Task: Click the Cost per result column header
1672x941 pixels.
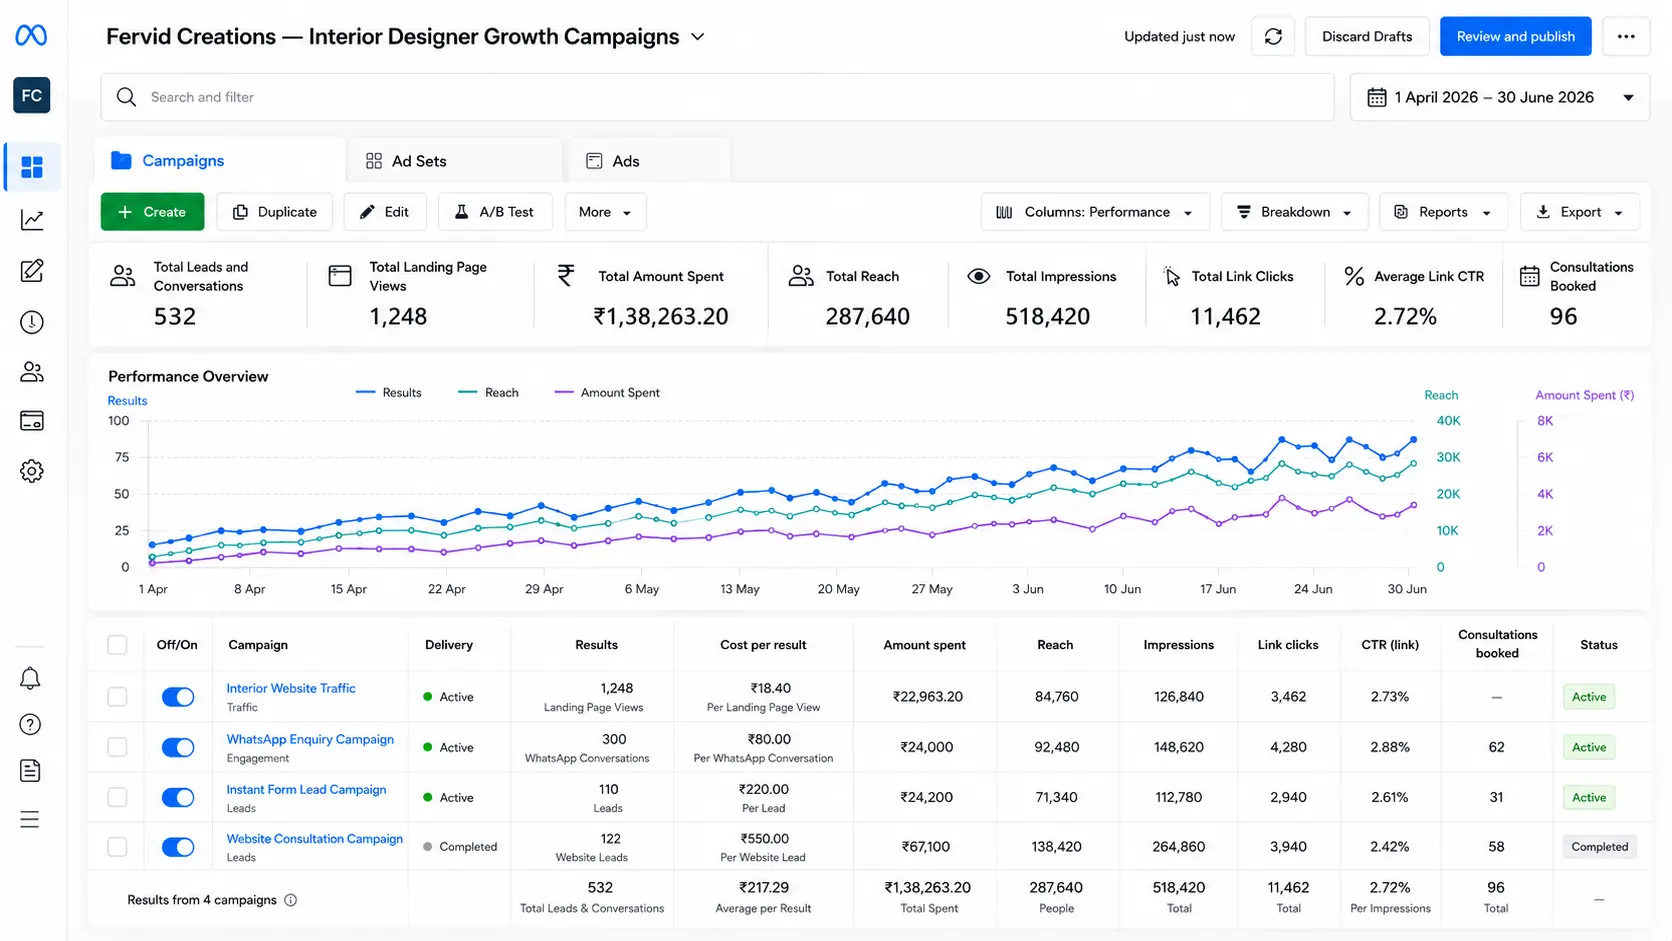Action: pos(763,645)
